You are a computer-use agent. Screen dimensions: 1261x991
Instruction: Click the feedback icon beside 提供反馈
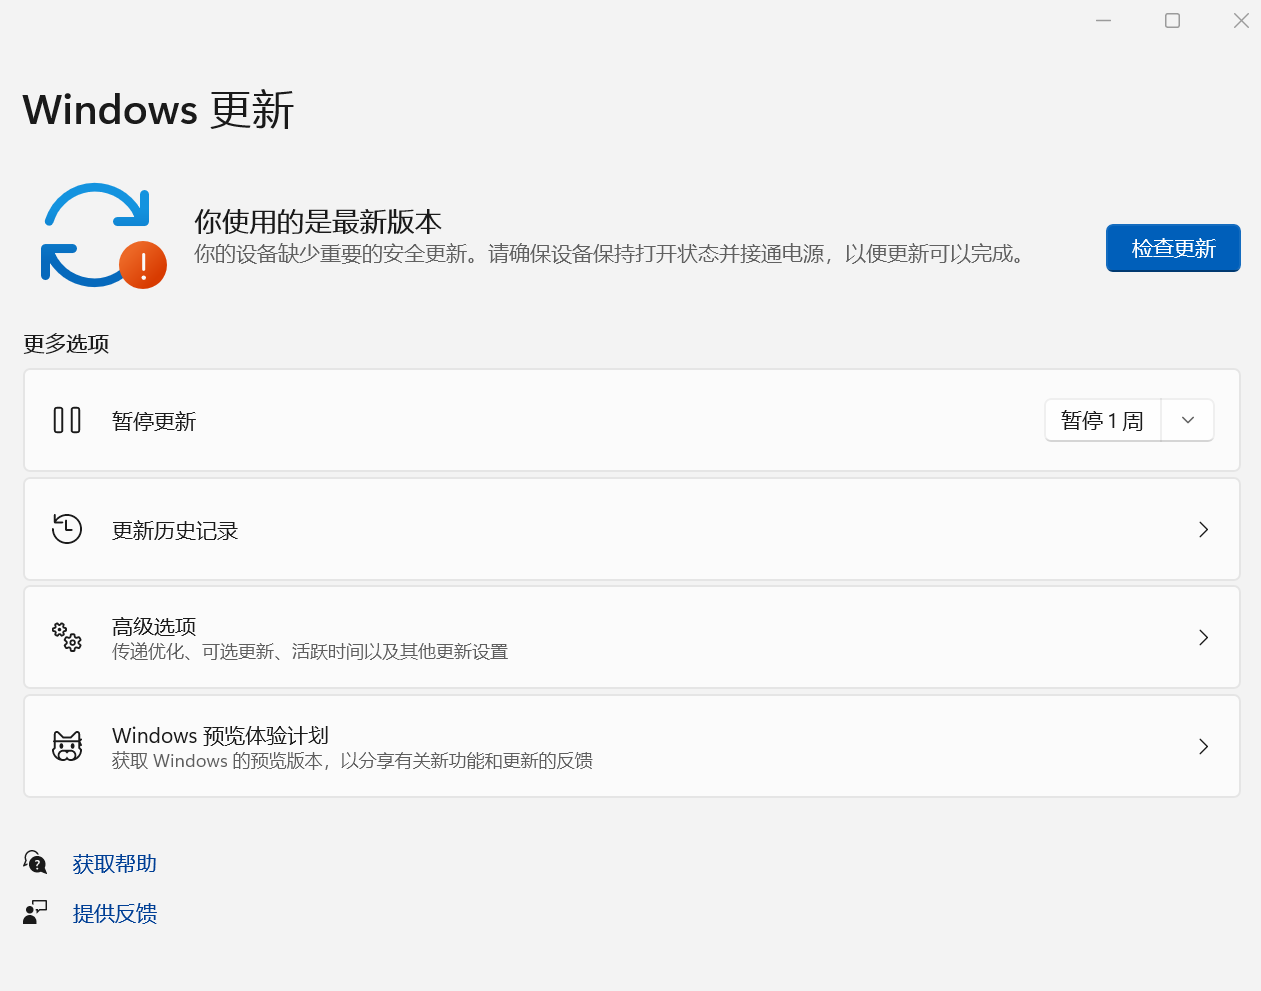[35, 912]
